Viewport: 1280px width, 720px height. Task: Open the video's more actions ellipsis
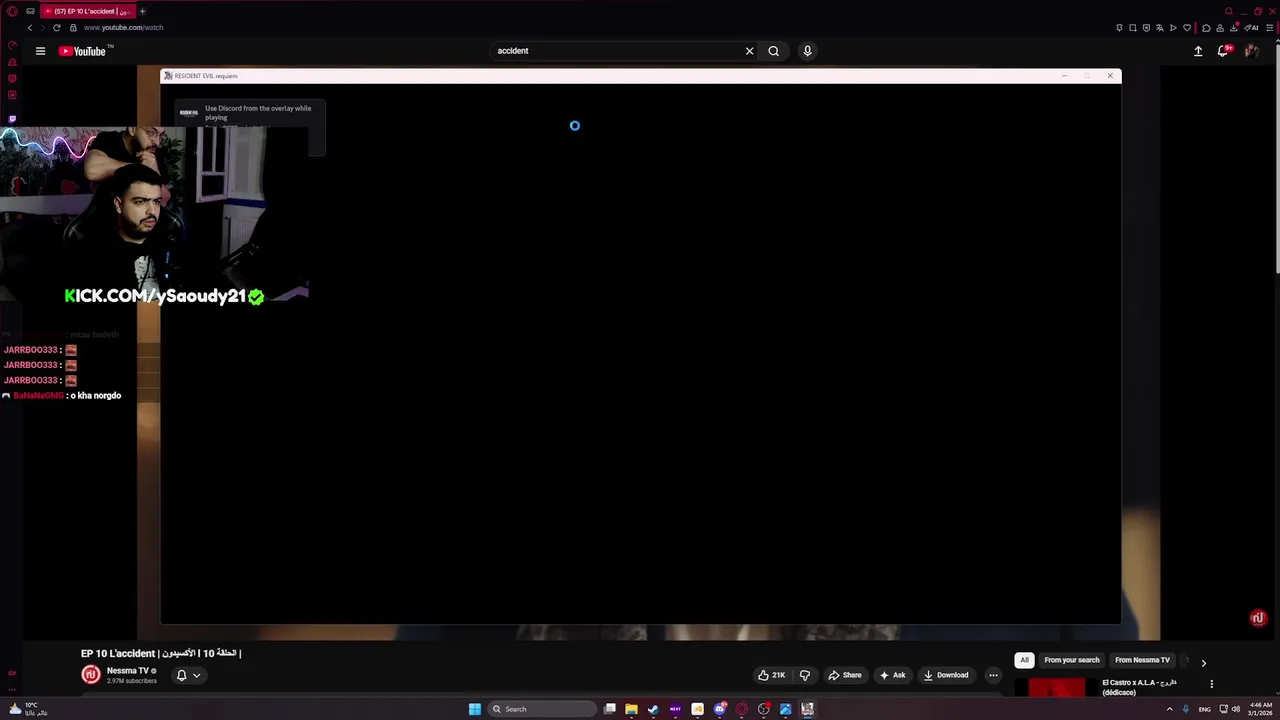pyautogui.click(x=993, y=675)
